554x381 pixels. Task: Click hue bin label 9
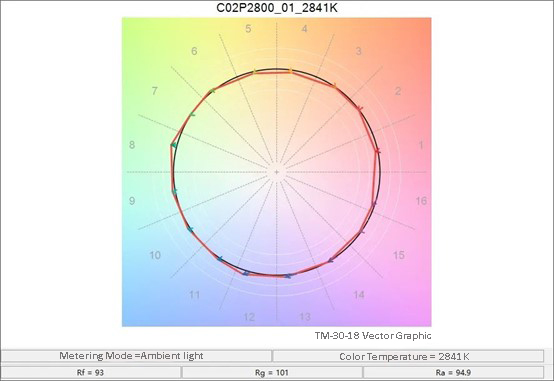tap(132, 201)
